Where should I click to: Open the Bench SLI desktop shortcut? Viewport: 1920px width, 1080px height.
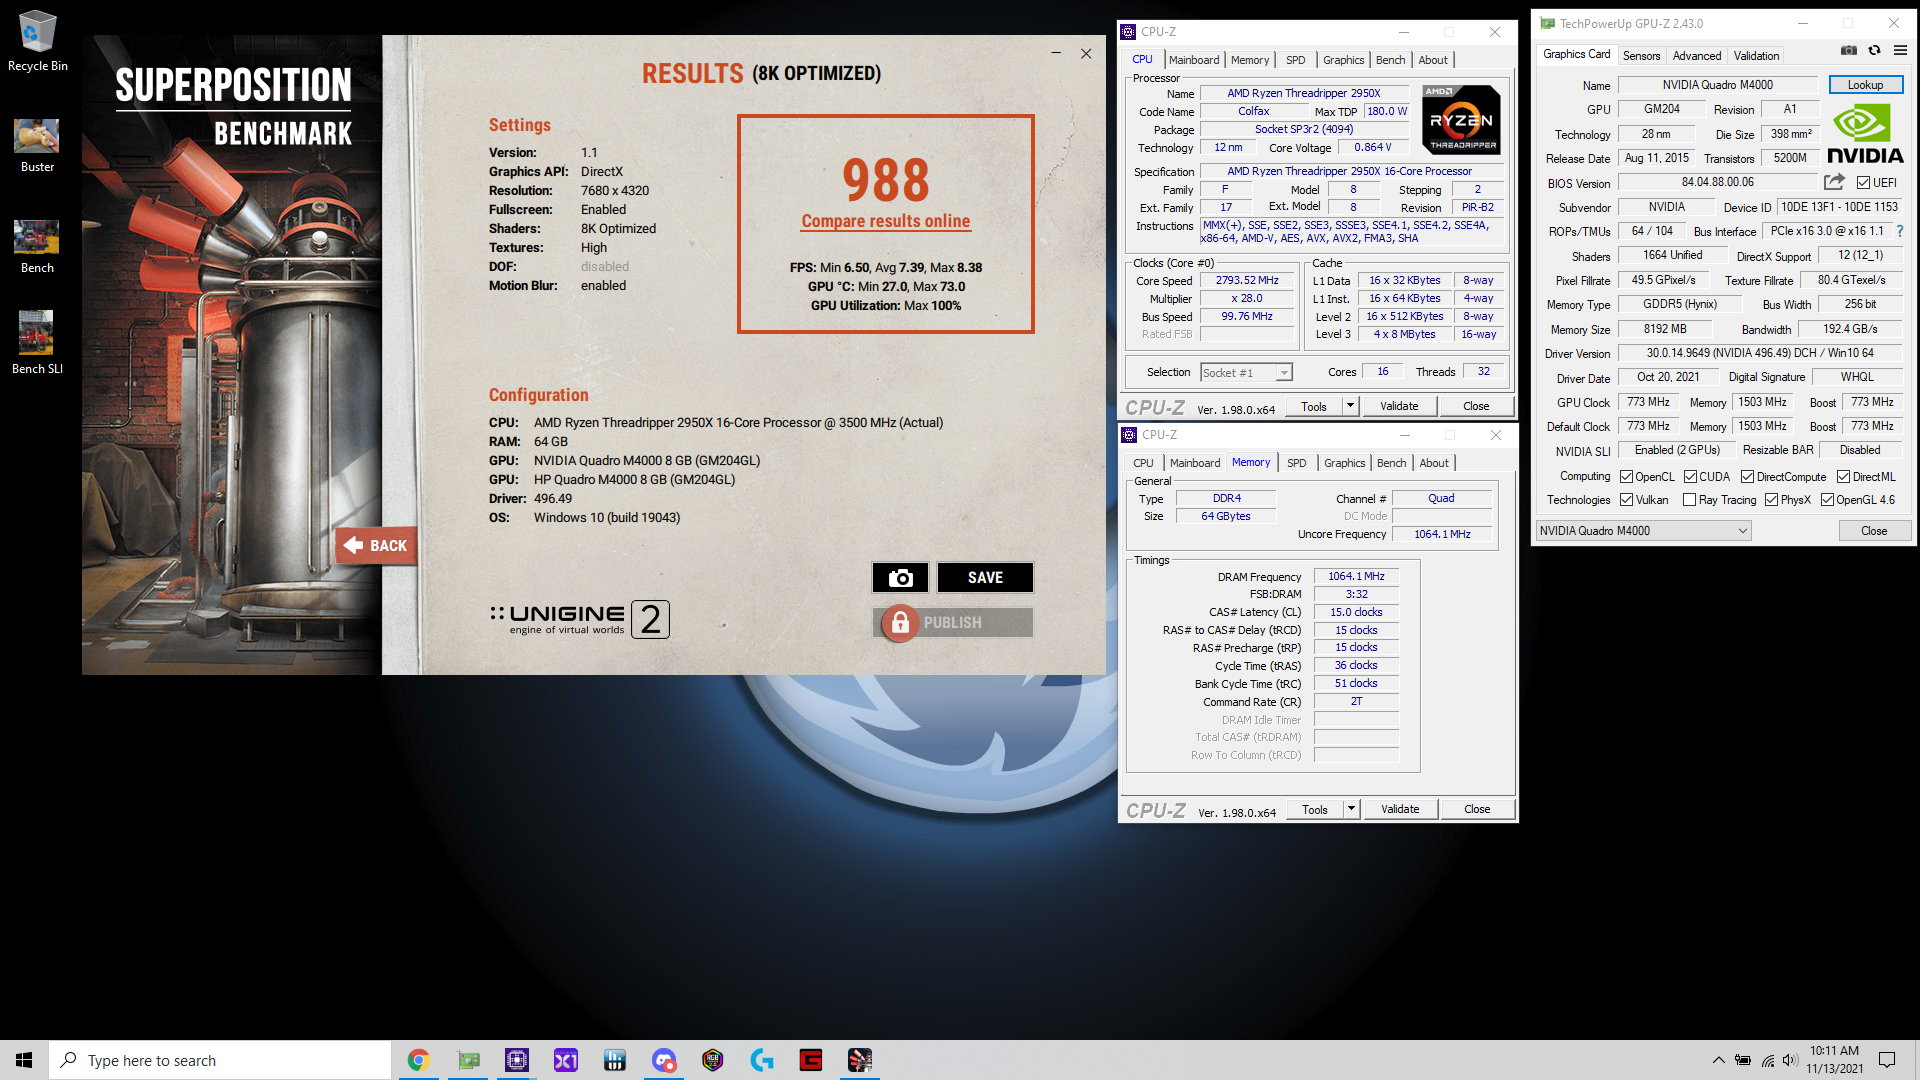point(37,343)
